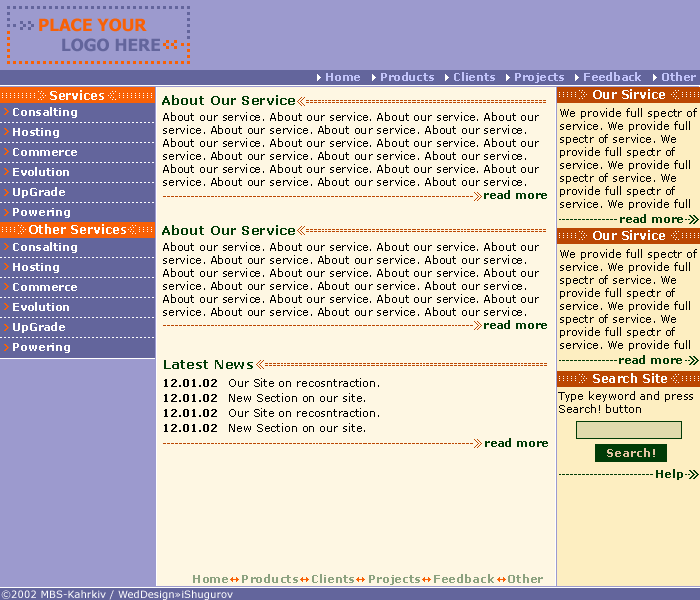The height and width of the screenshot is (600, 700).
Task: Click the double-arrow icon next to first read more
Action: pos(478,196)
